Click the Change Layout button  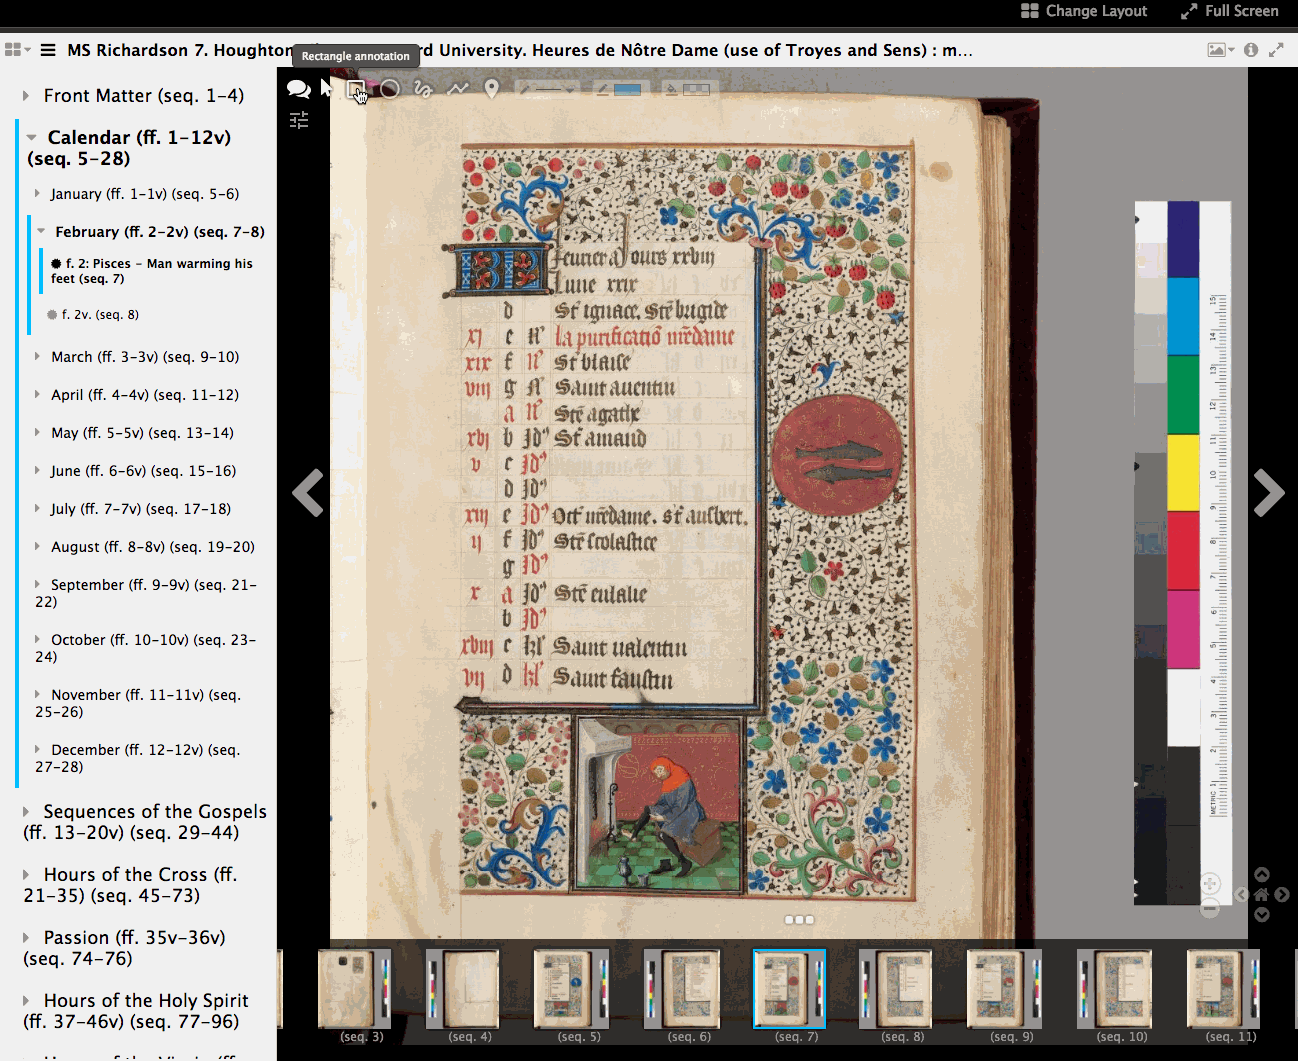(1084, 11)
